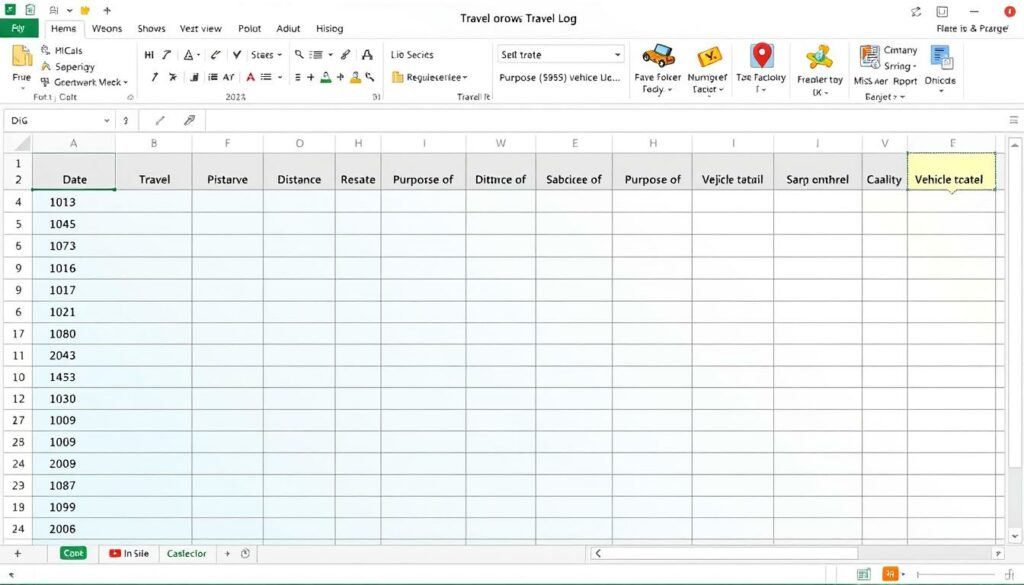Click the orange view icon in status bar
The image size is (1024, 585).
point(889,574)
